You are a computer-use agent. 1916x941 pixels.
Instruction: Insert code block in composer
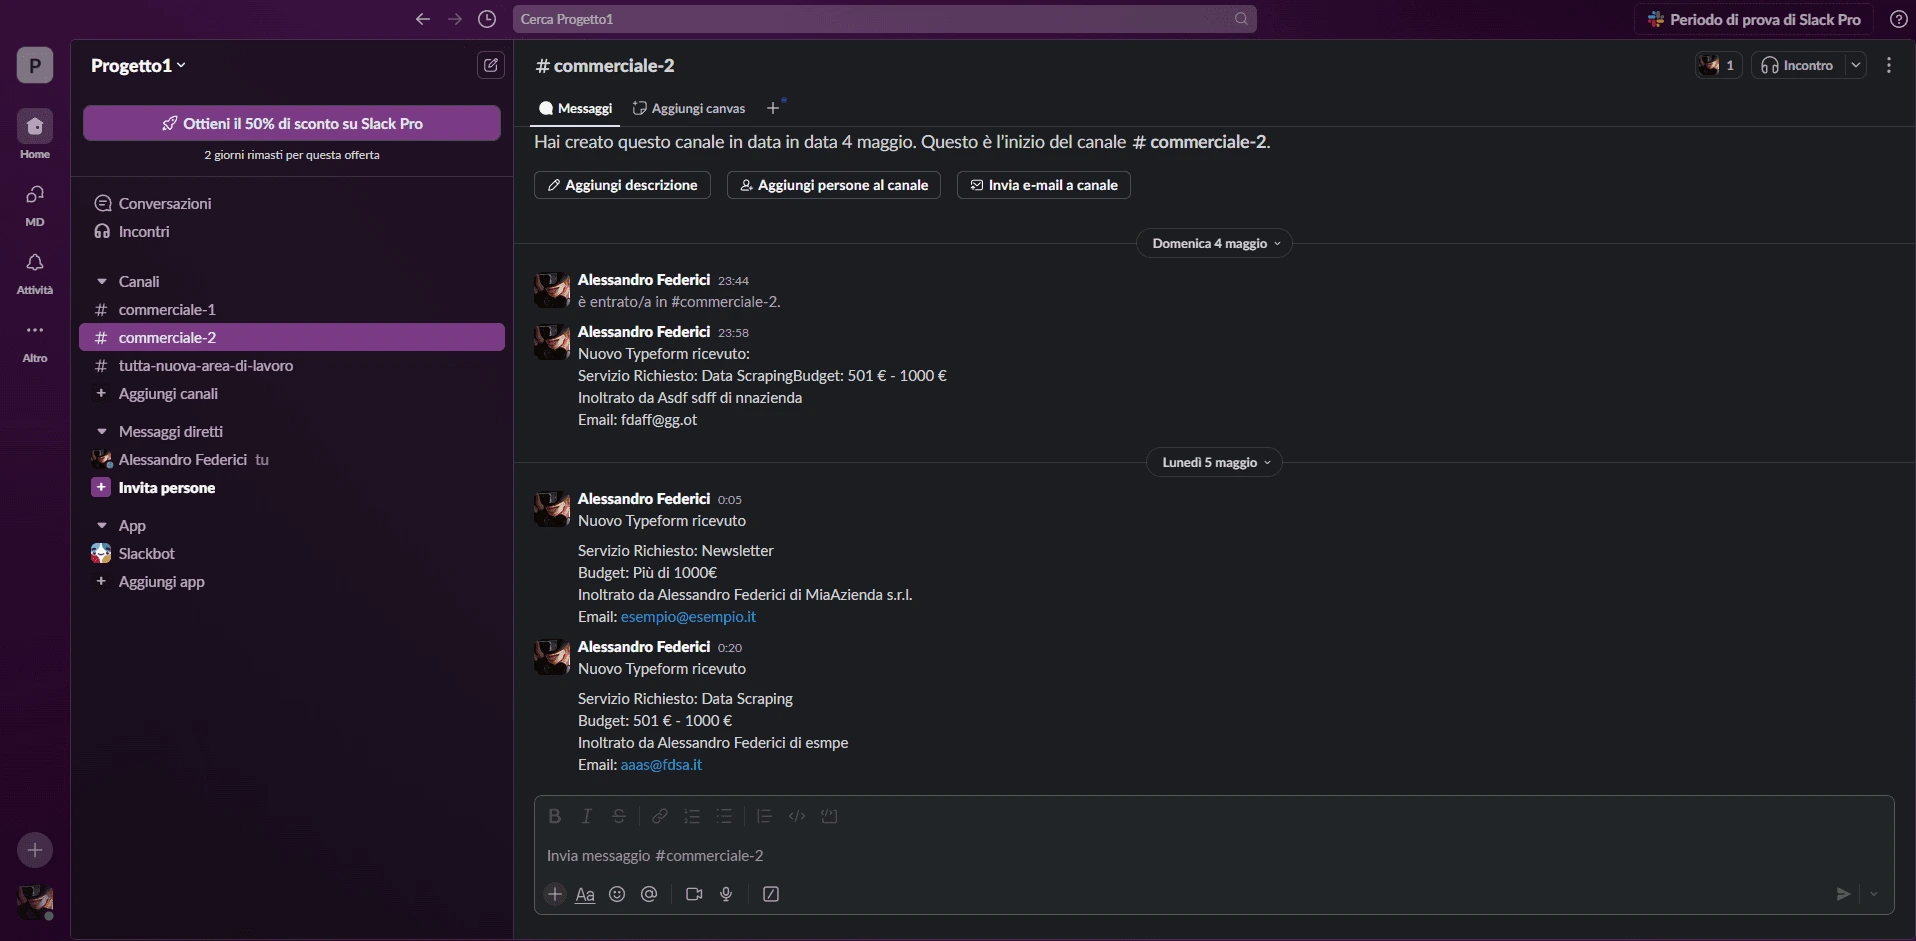[829, 817]
